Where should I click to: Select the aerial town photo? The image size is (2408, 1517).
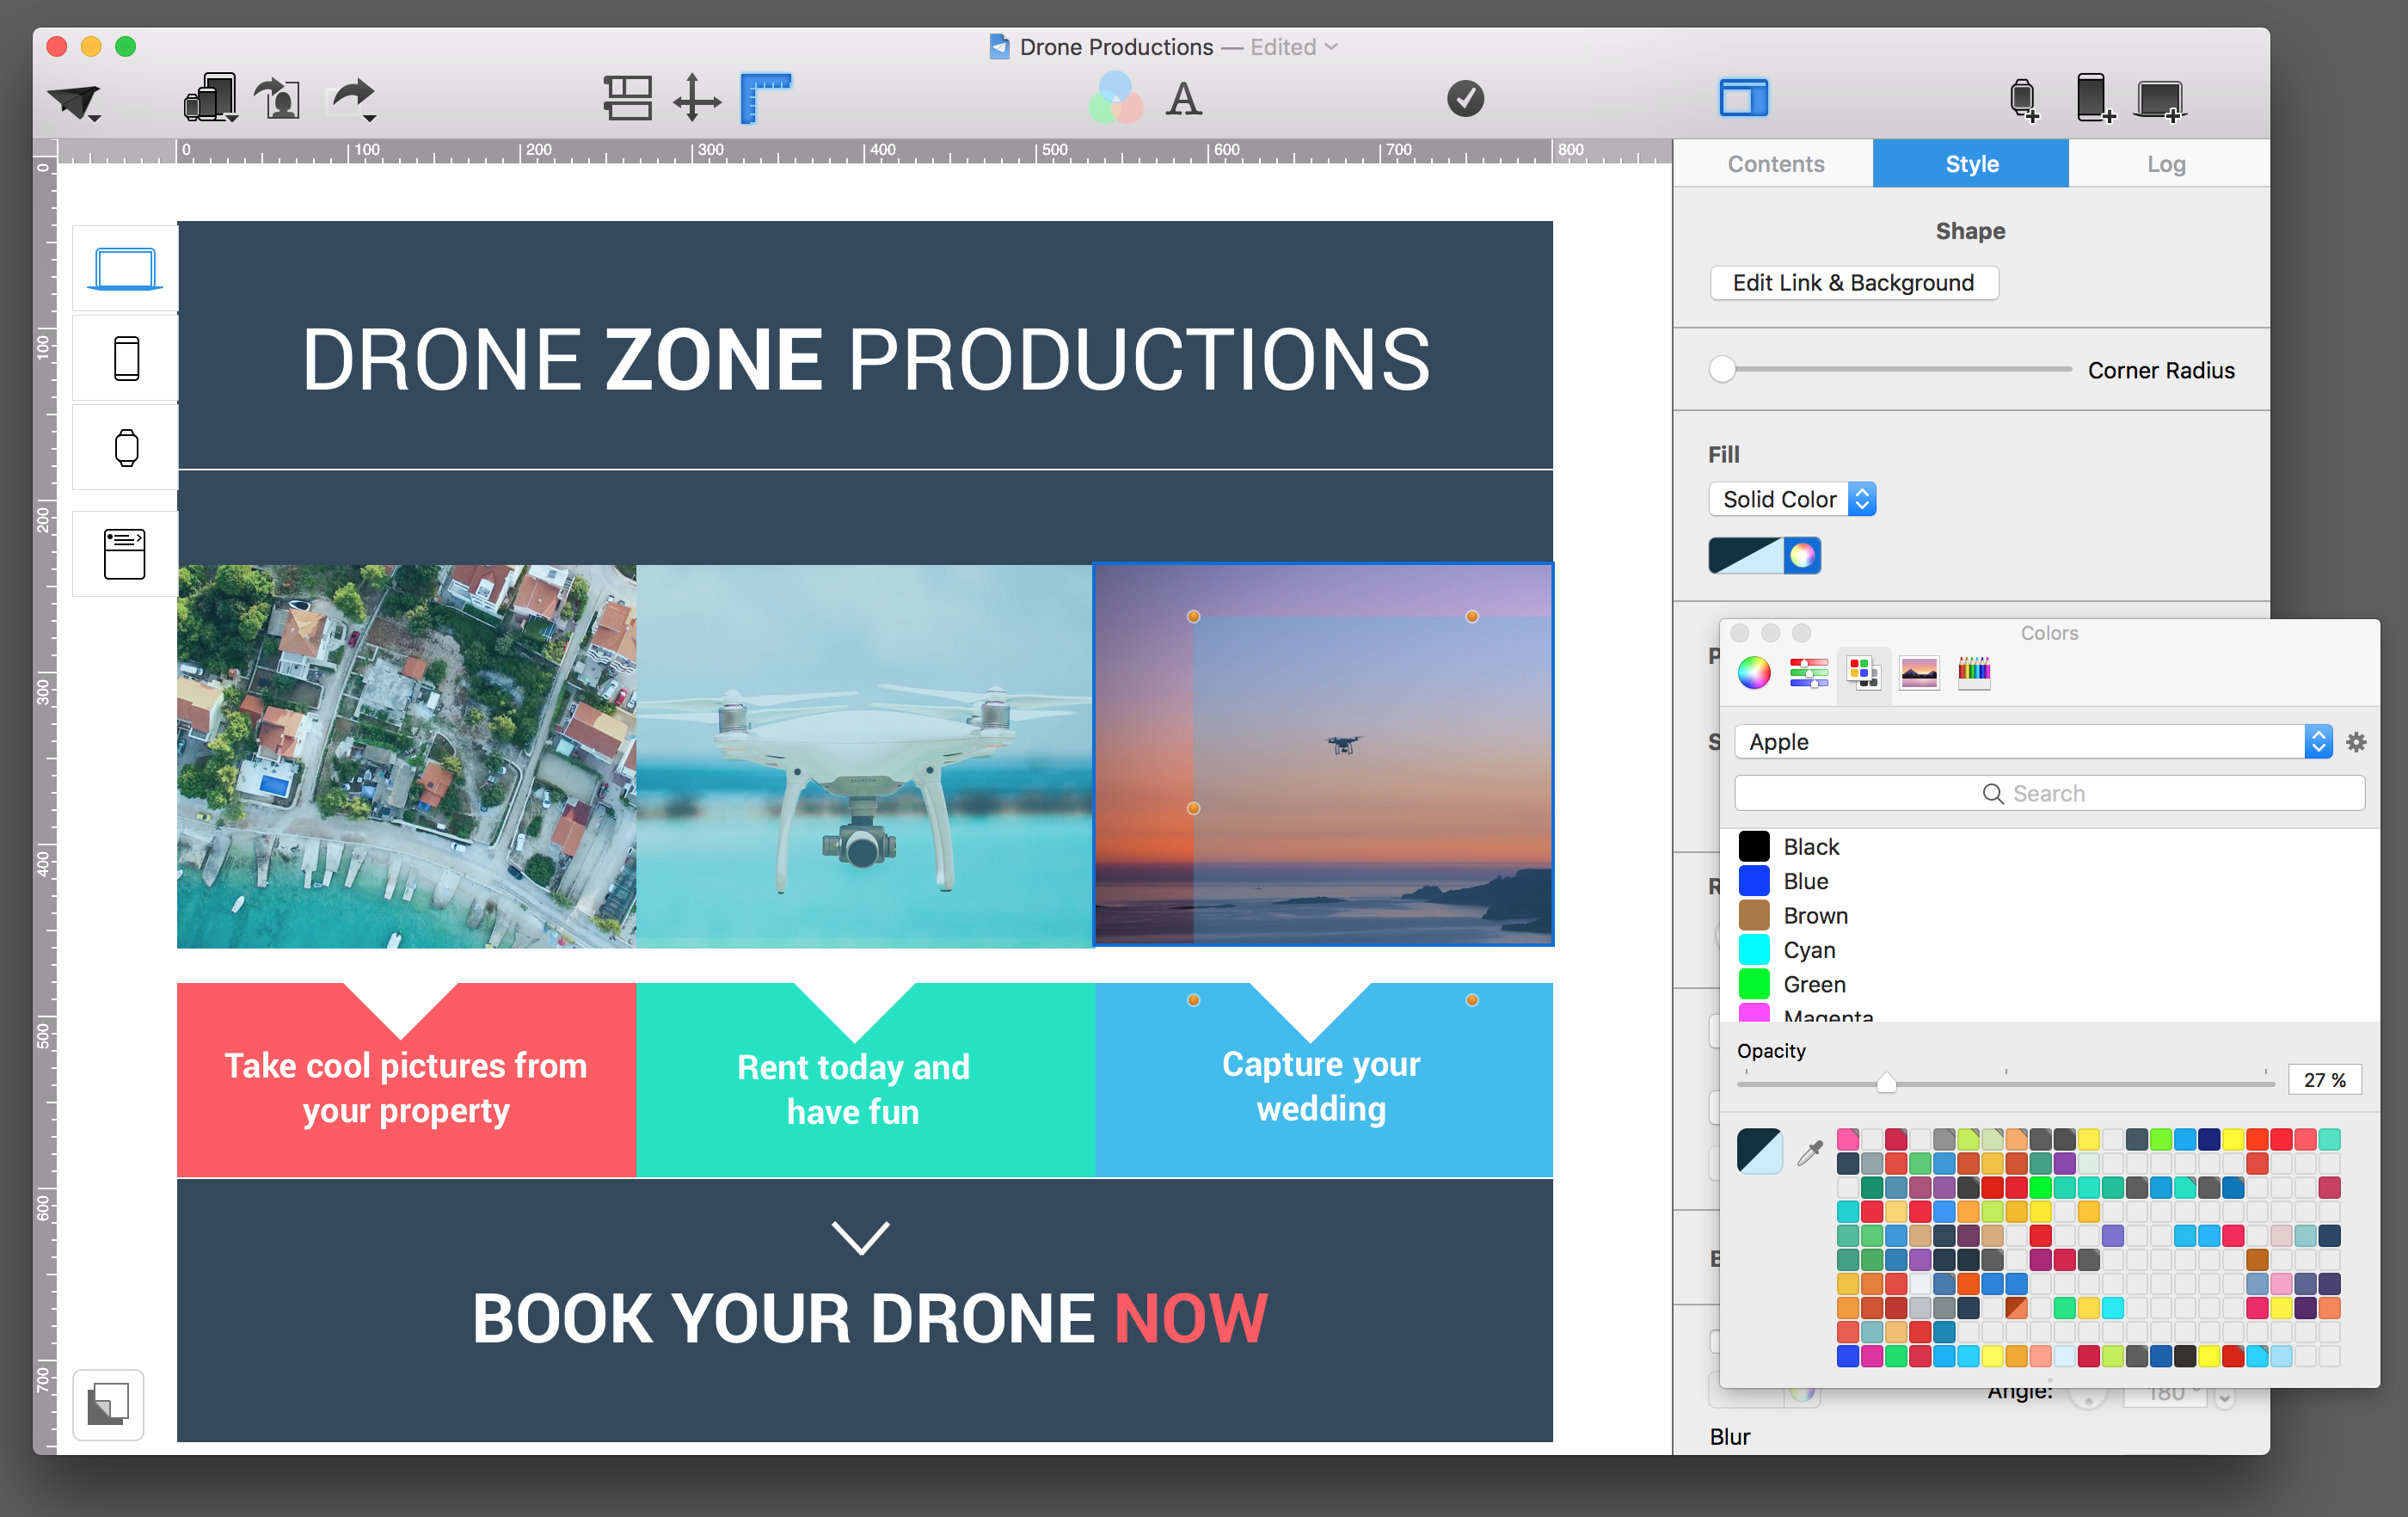click(x=406, y=756)
